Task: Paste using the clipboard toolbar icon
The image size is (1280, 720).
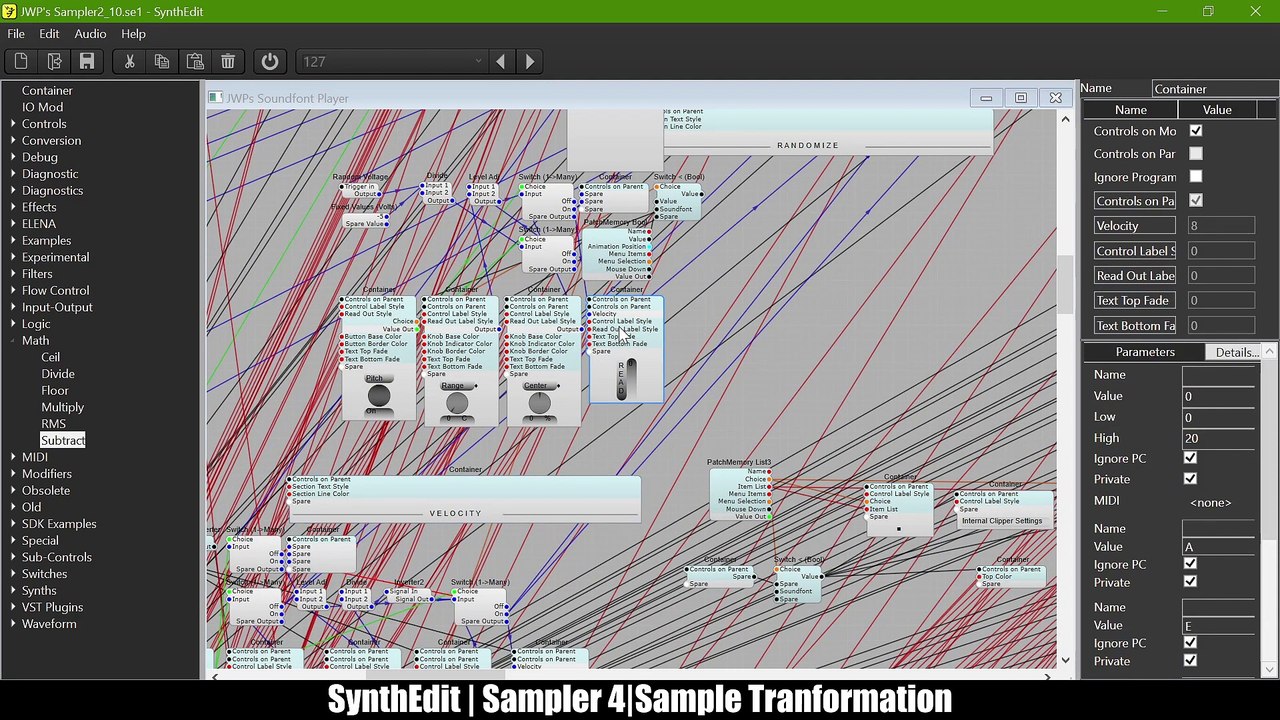Action: tap(195, 62)
